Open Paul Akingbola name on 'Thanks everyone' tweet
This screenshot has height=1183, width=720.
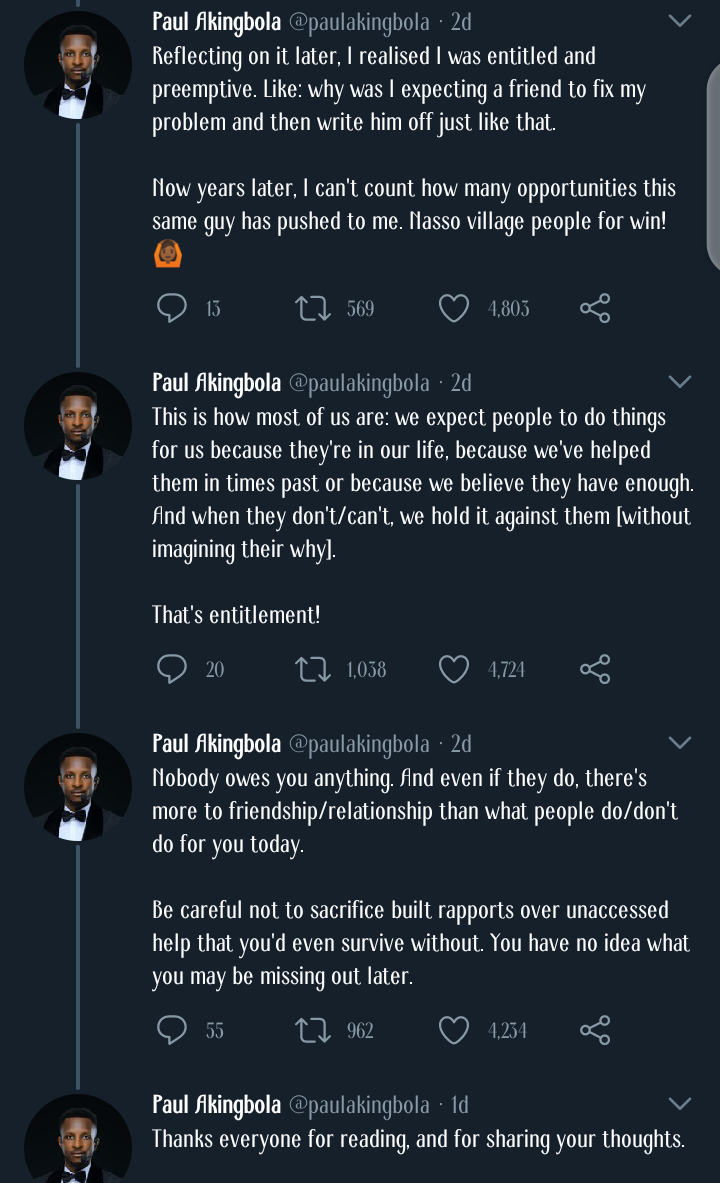click(216, 1105)
